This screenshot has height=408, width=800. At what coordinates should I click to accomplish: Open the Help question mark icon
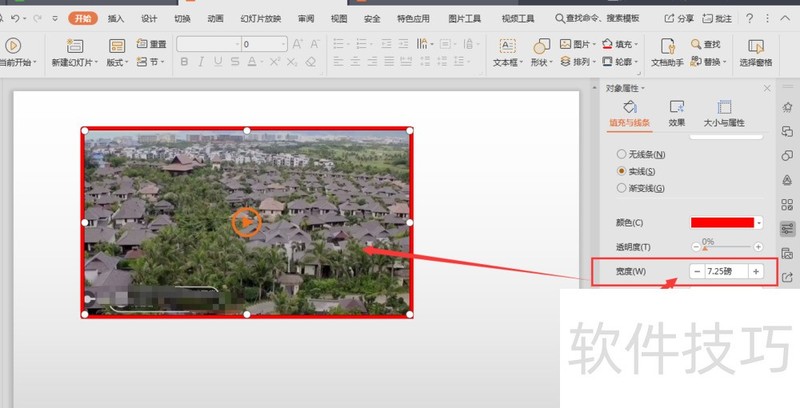click(x=749, y=19)
